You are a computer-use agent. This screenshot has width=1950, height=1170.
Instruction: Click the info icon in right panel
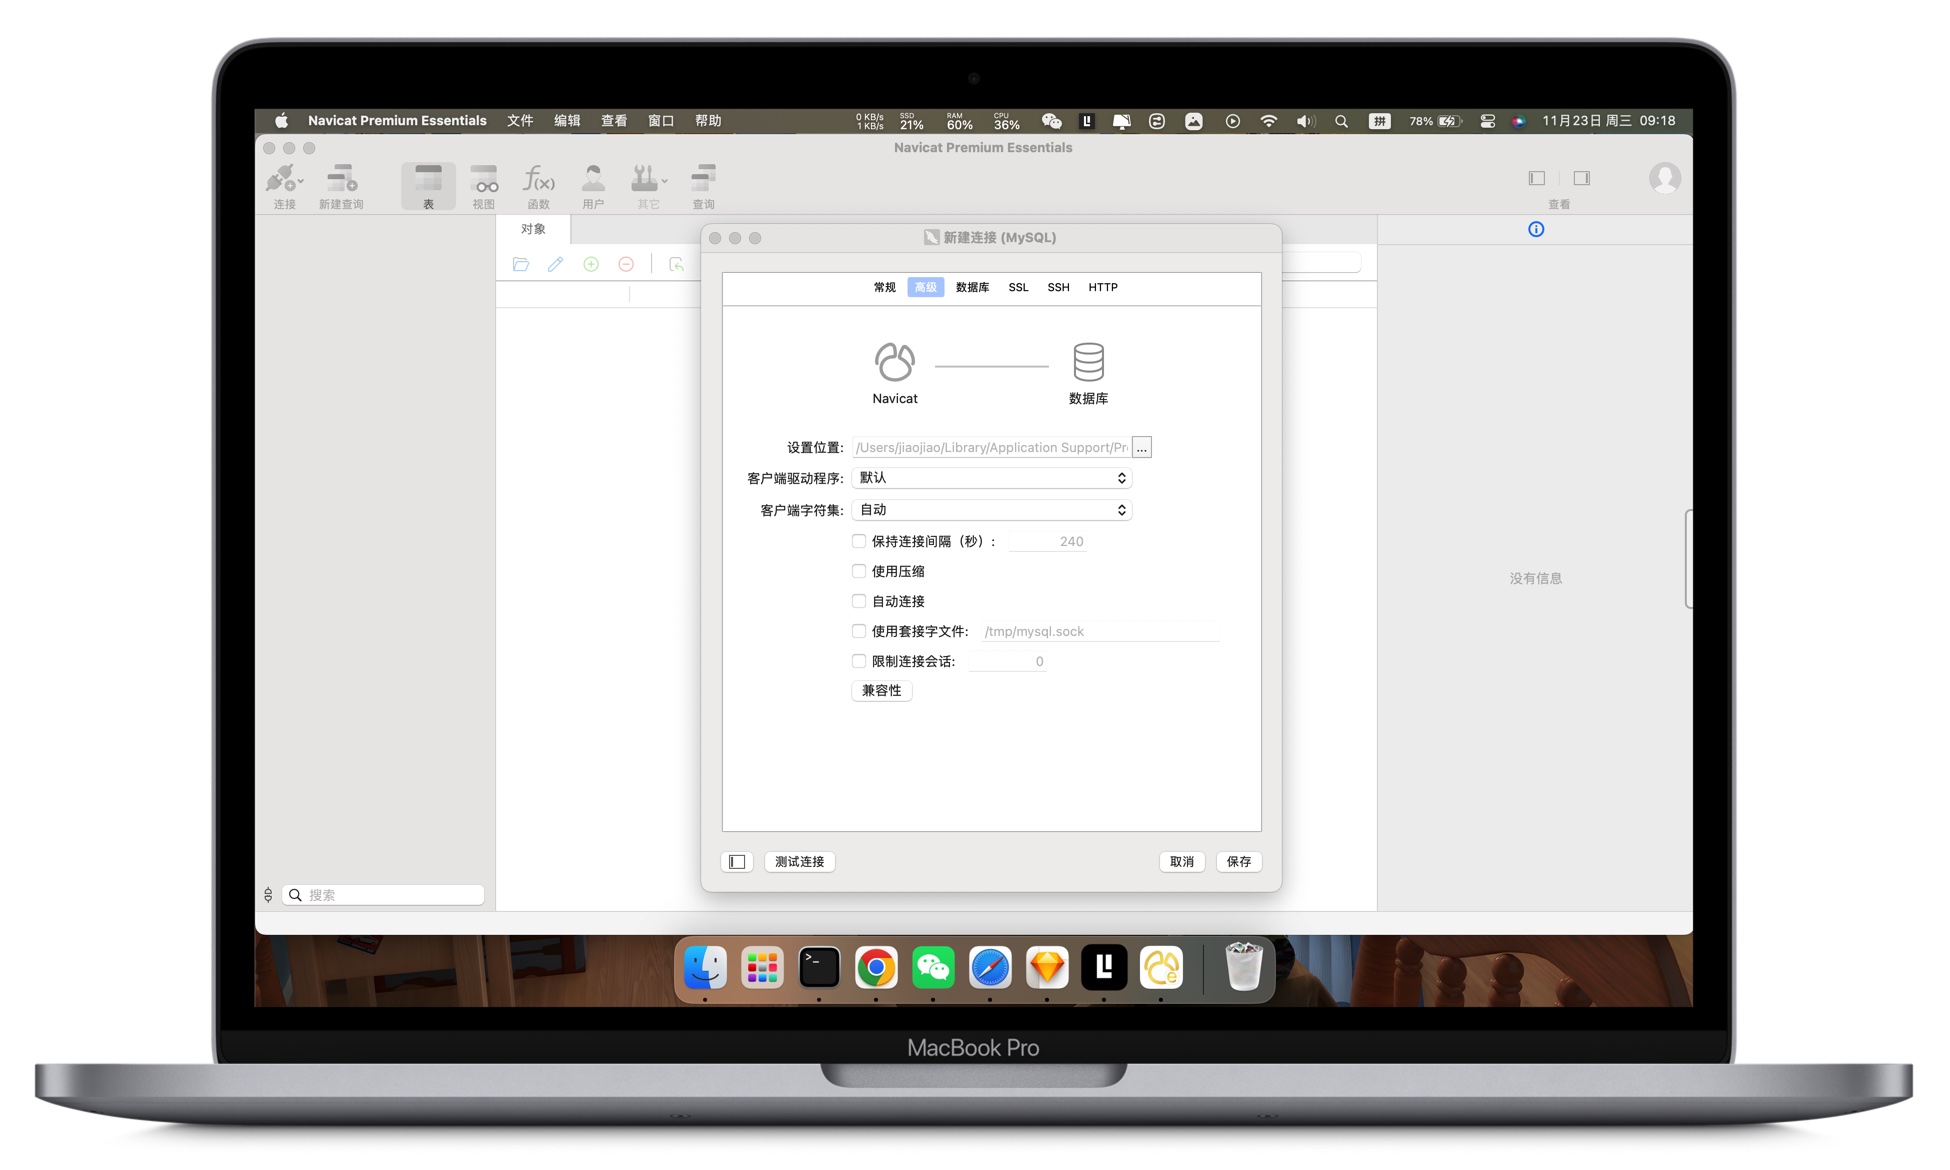tap(1536, 229)
